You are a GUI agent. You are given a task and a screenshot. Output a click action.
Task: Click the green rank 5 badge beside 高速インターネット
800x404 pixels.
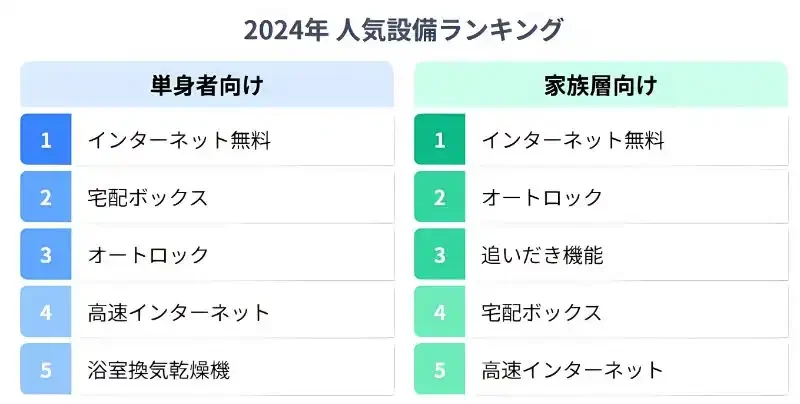(x=439, y=370)
